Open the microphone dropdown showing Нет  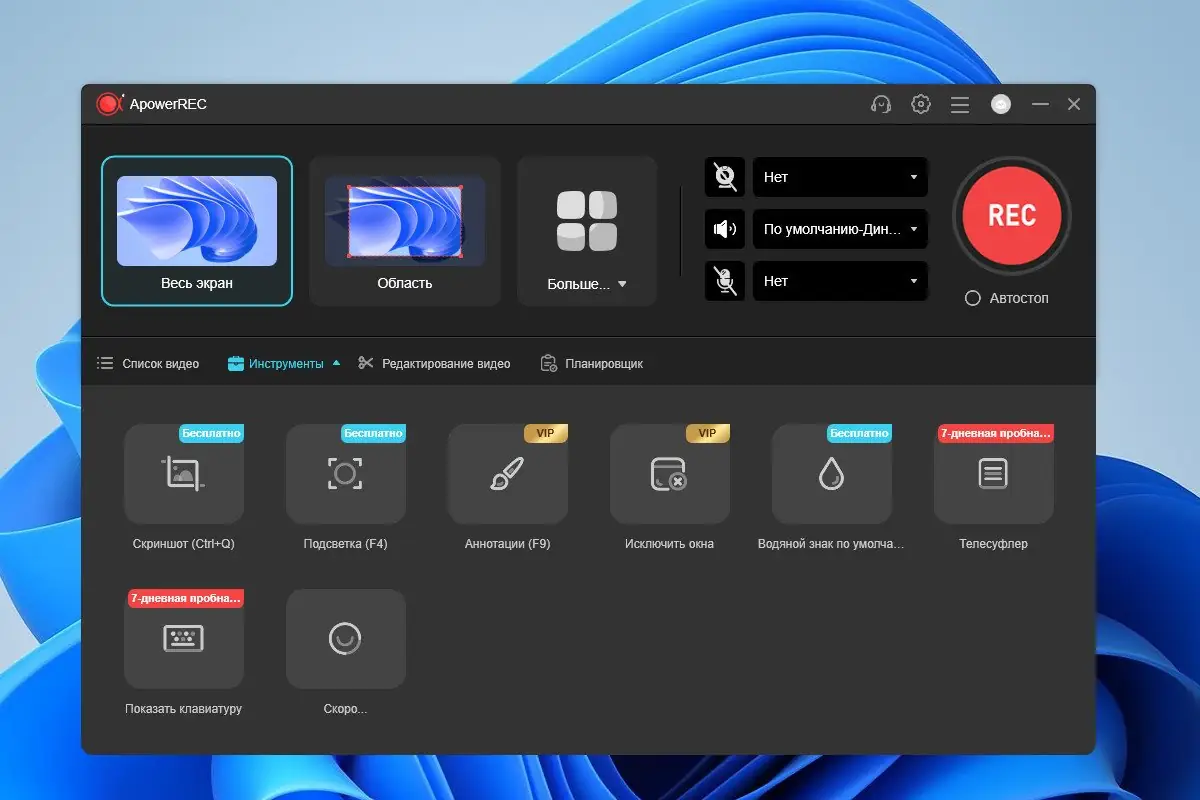click(840, 281)
